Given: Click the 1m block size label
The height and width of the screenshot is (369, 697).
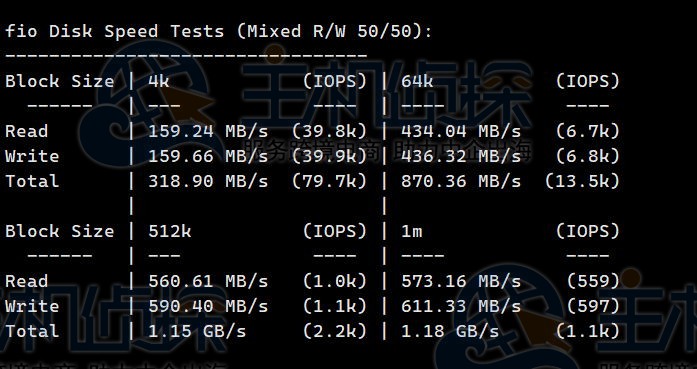Looking at the screenshot, I should [x=412, y=231].
